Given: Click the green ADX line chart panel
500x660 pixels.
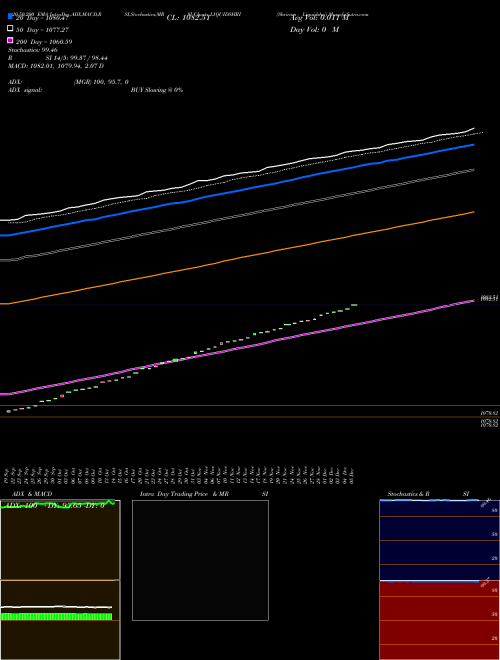Looking at the screenshot, I should pos(60,540).
